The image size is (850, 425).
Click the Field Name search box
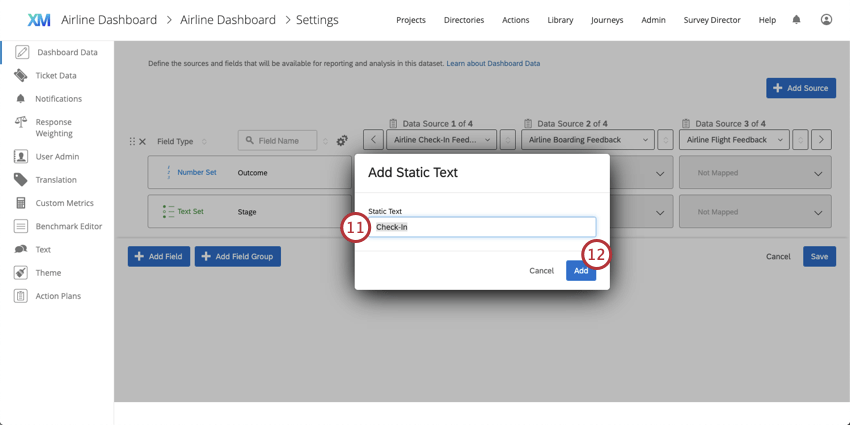point(277,140)
